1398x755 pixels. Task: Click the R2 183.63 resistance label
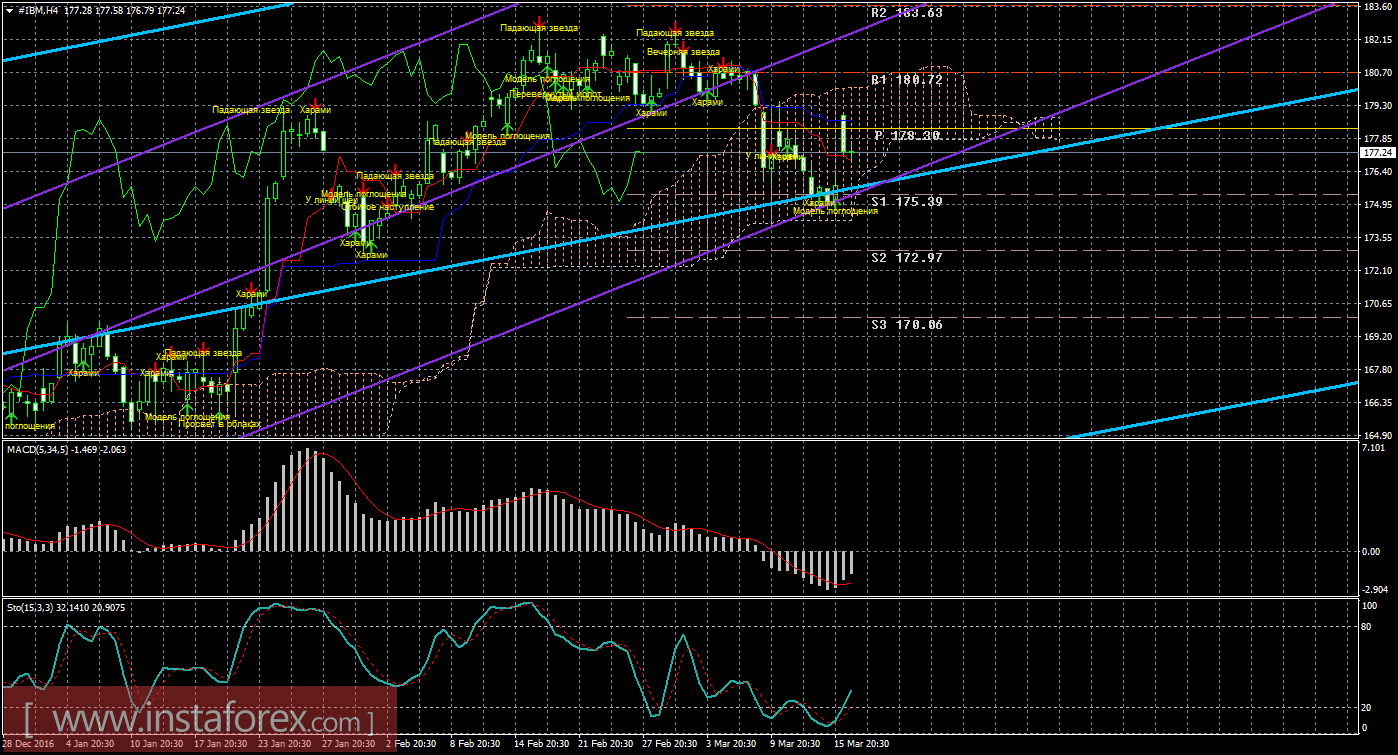pos(906,13)
